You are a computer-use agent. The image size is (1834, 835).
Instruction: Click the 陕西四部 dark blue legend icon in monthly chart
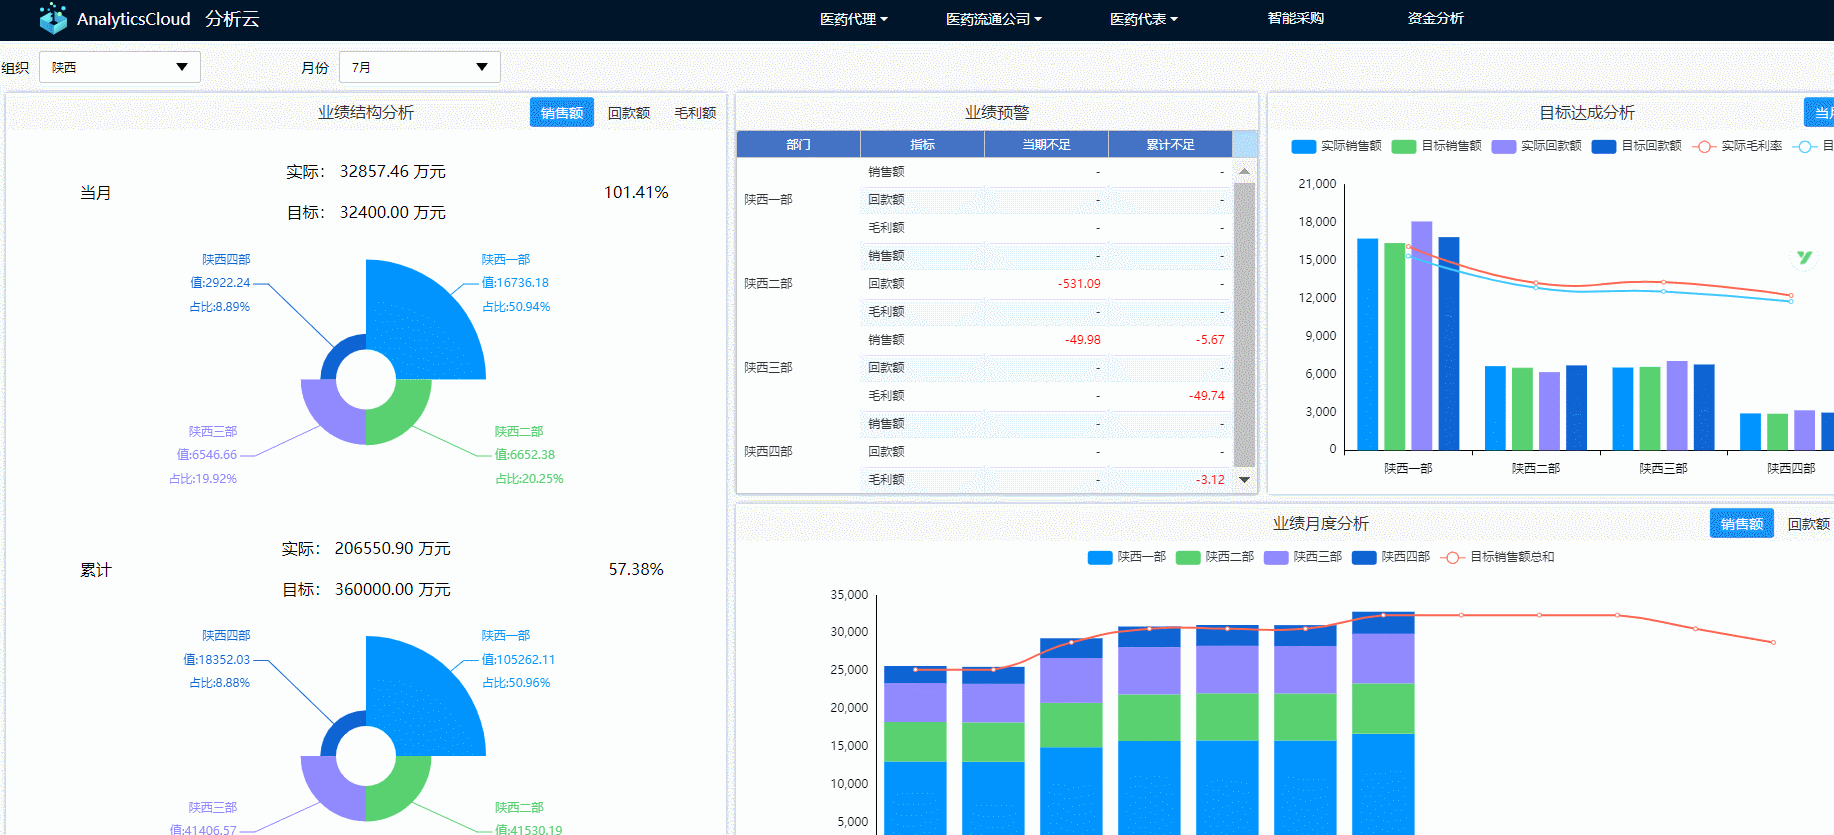tap(1364, 558)
